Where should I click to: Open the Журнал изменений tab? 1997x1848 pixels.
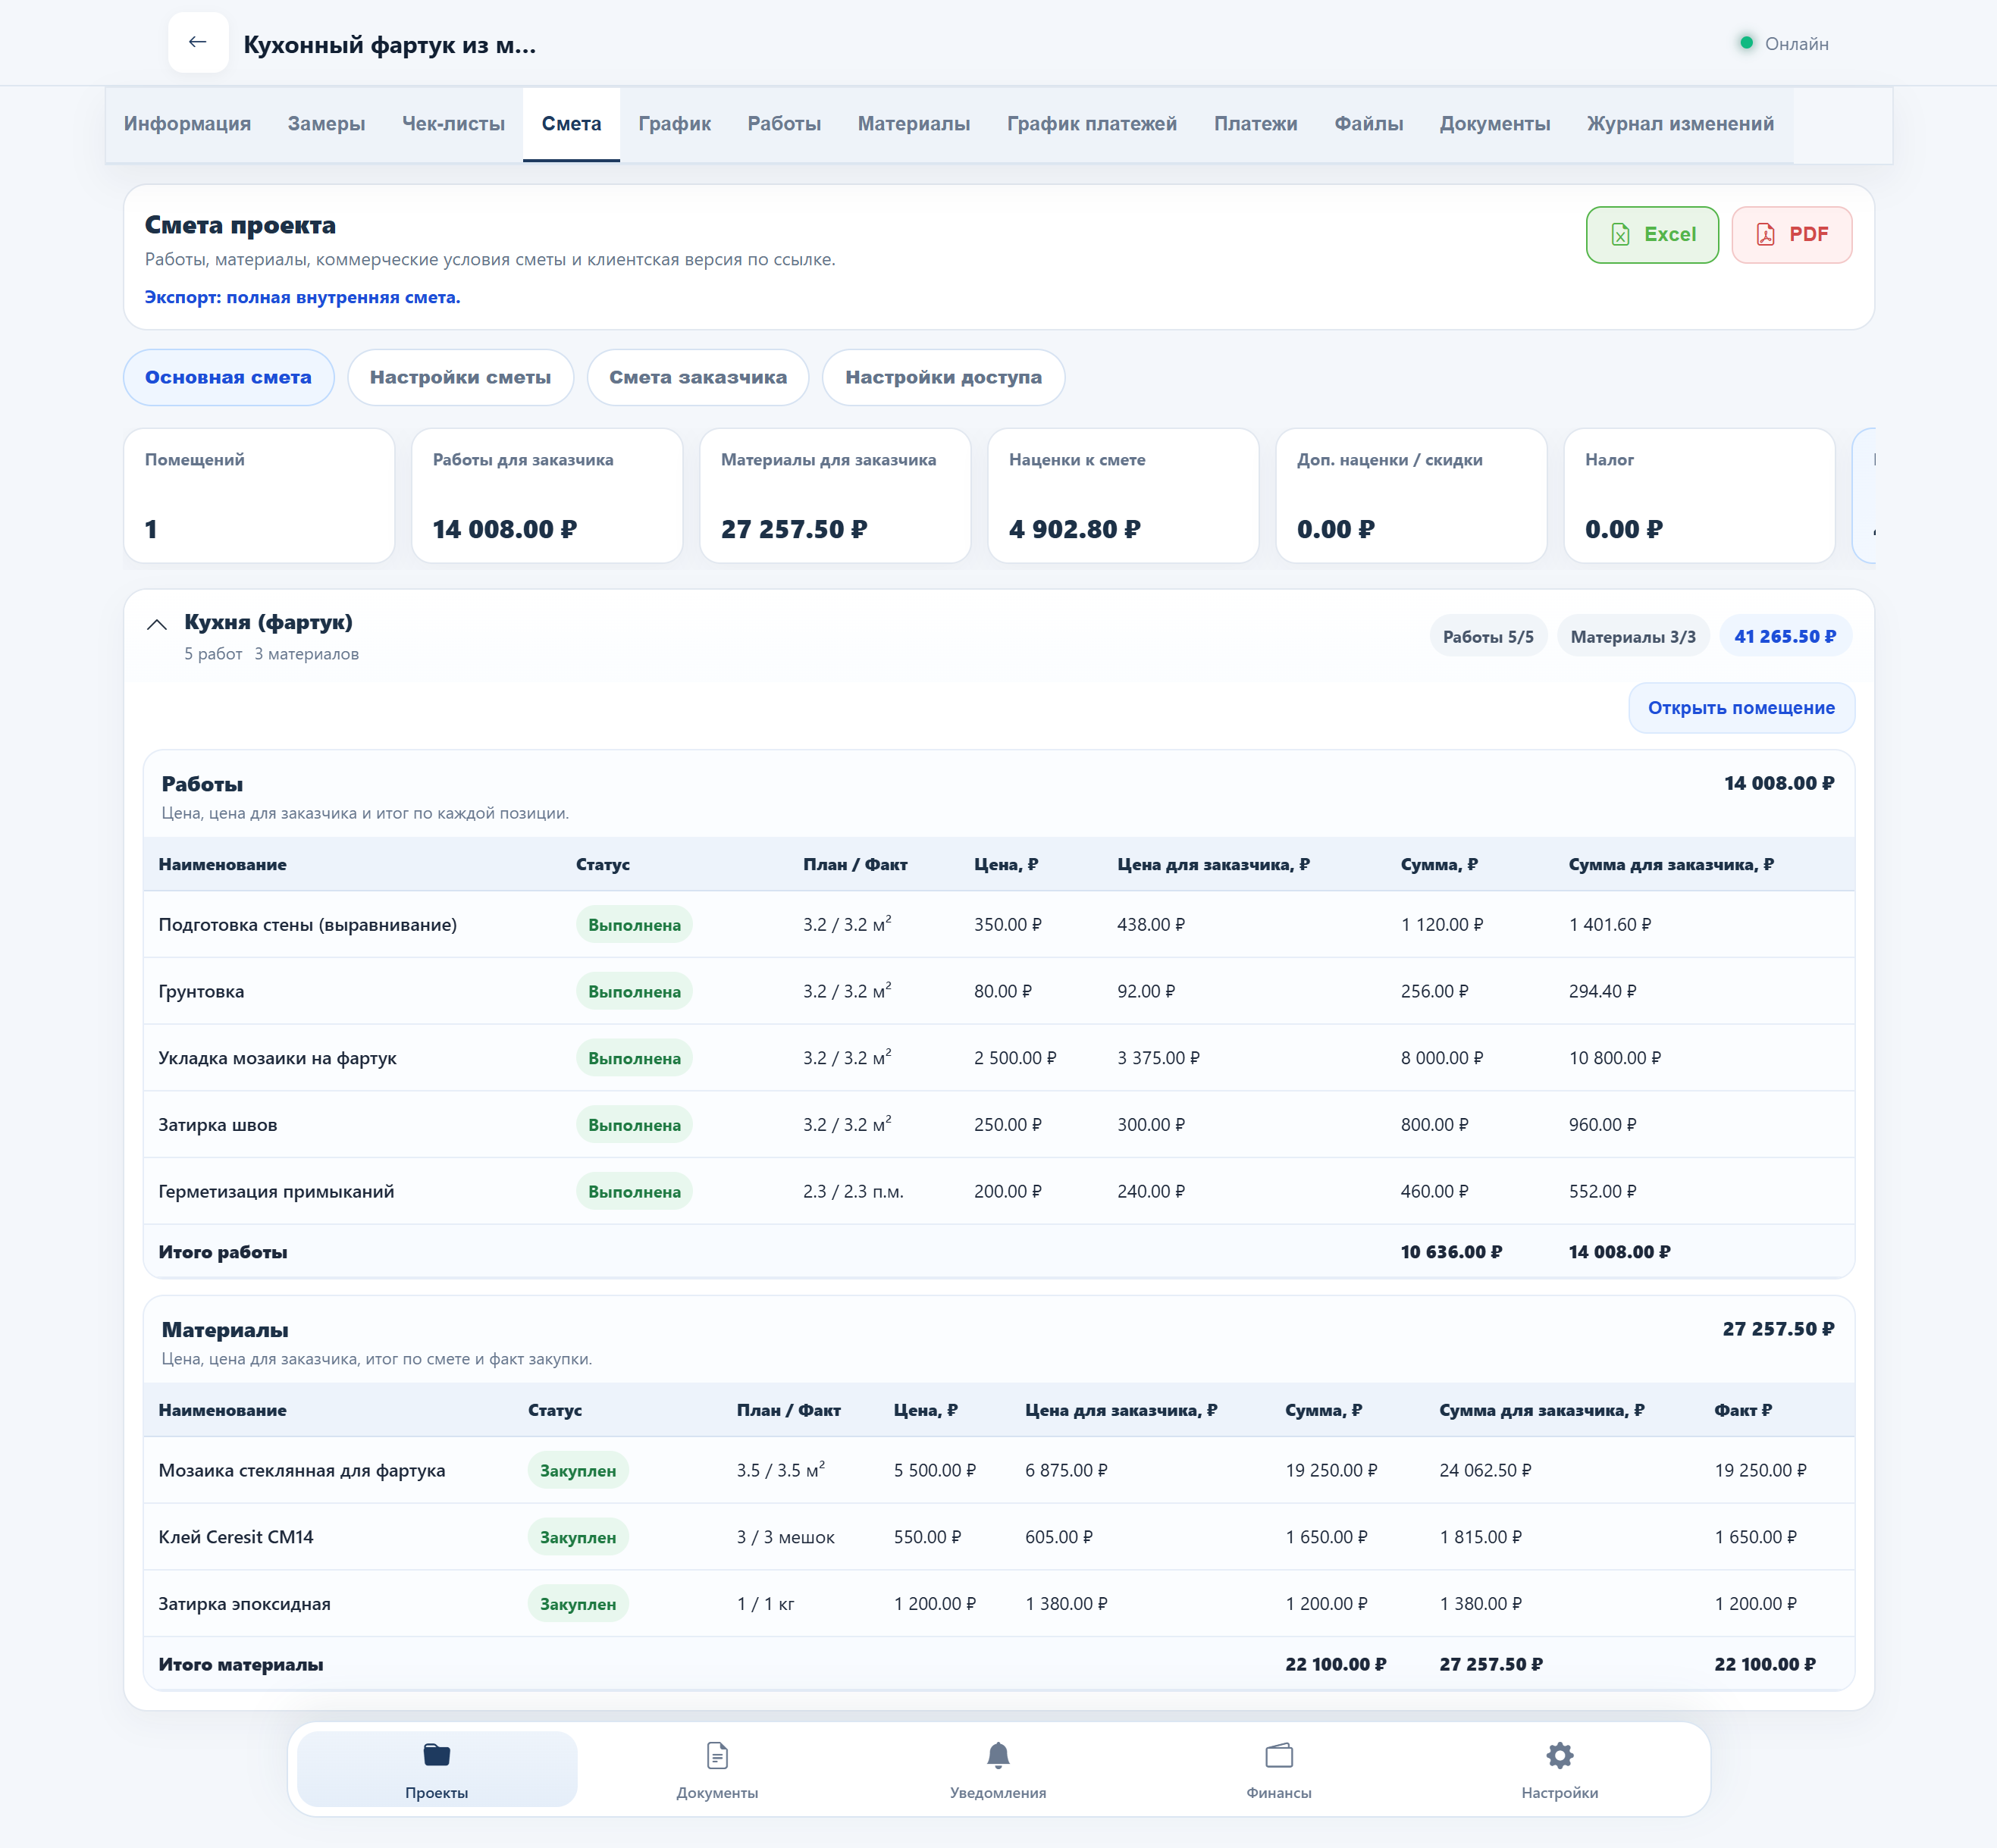[1679, 124]
